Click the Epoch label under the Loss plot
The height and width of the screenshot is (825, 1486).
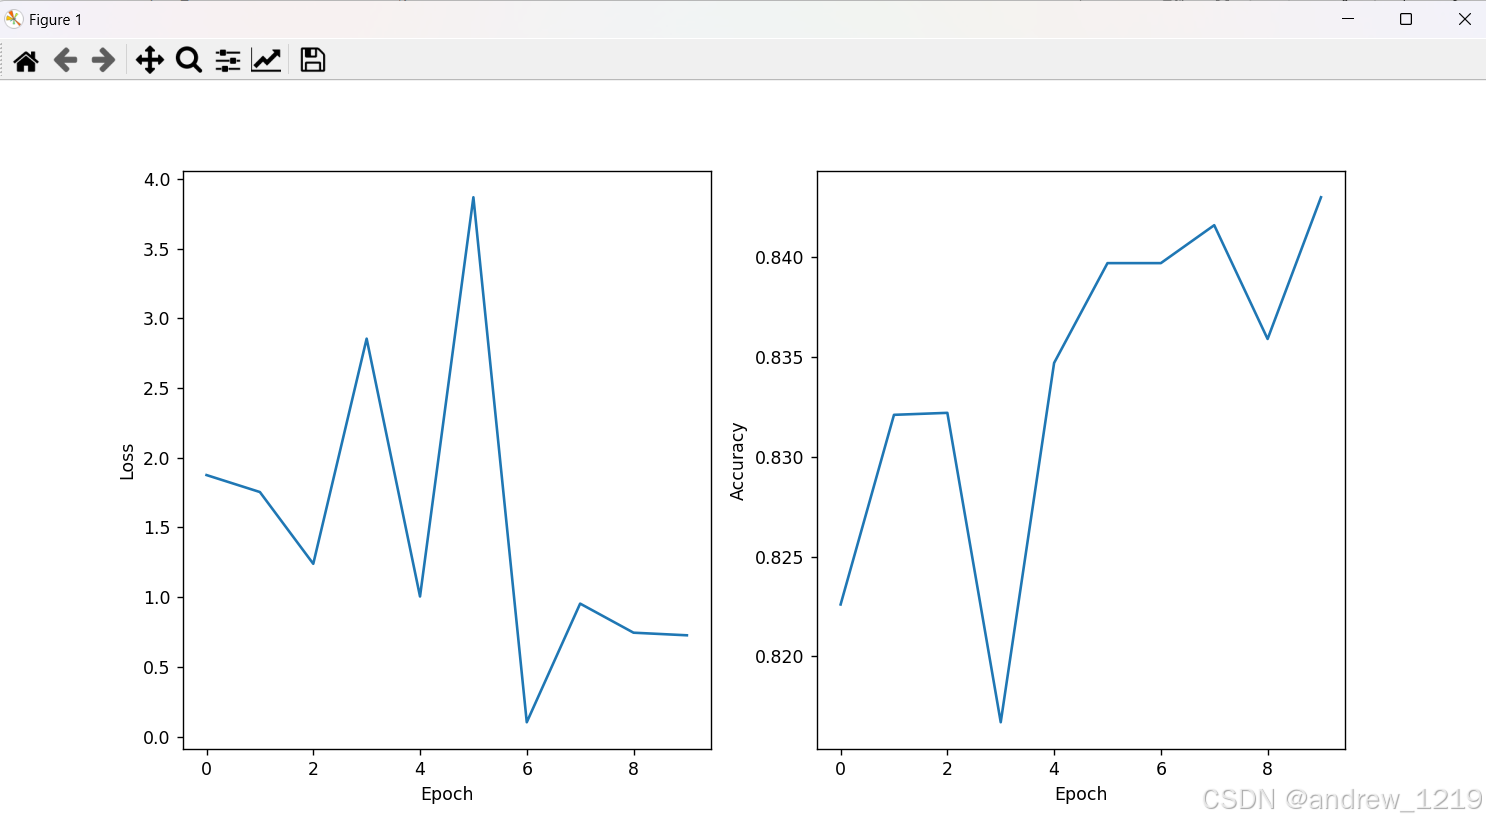[447, 794]
